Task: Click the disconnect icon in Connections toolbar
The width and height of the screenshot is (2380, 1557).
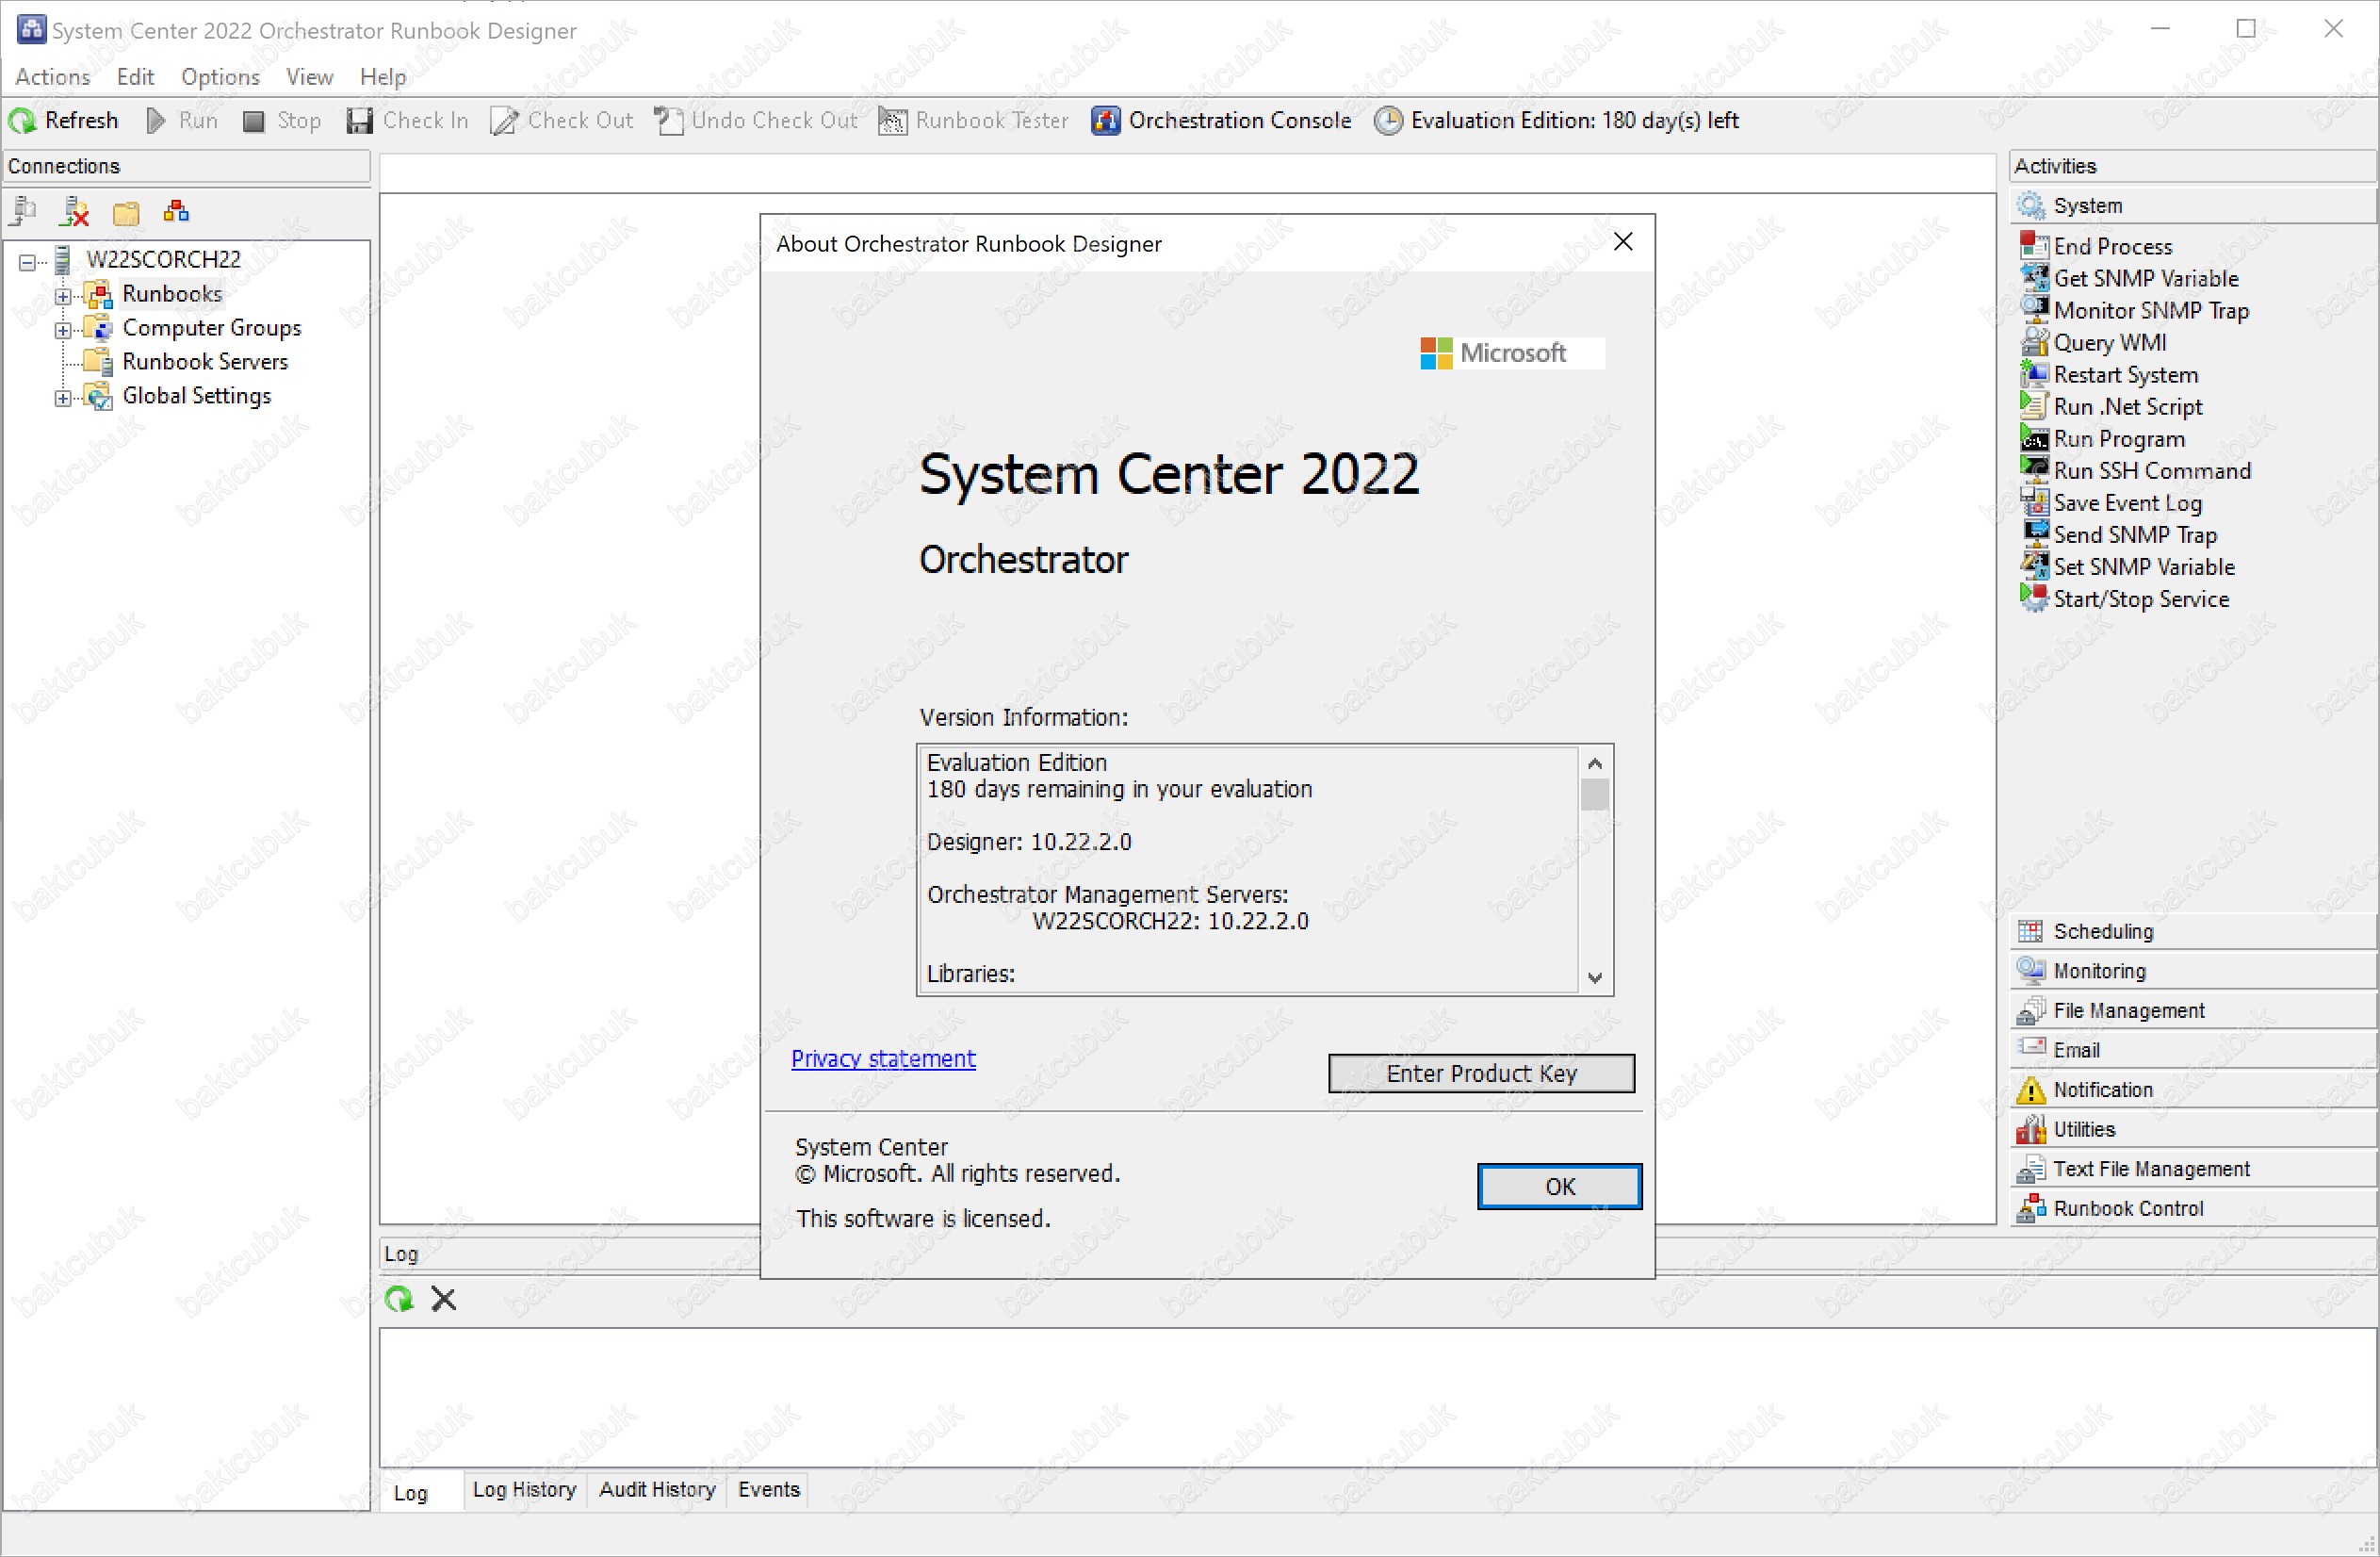Action: pyautogui.click(x=75, y=212)
